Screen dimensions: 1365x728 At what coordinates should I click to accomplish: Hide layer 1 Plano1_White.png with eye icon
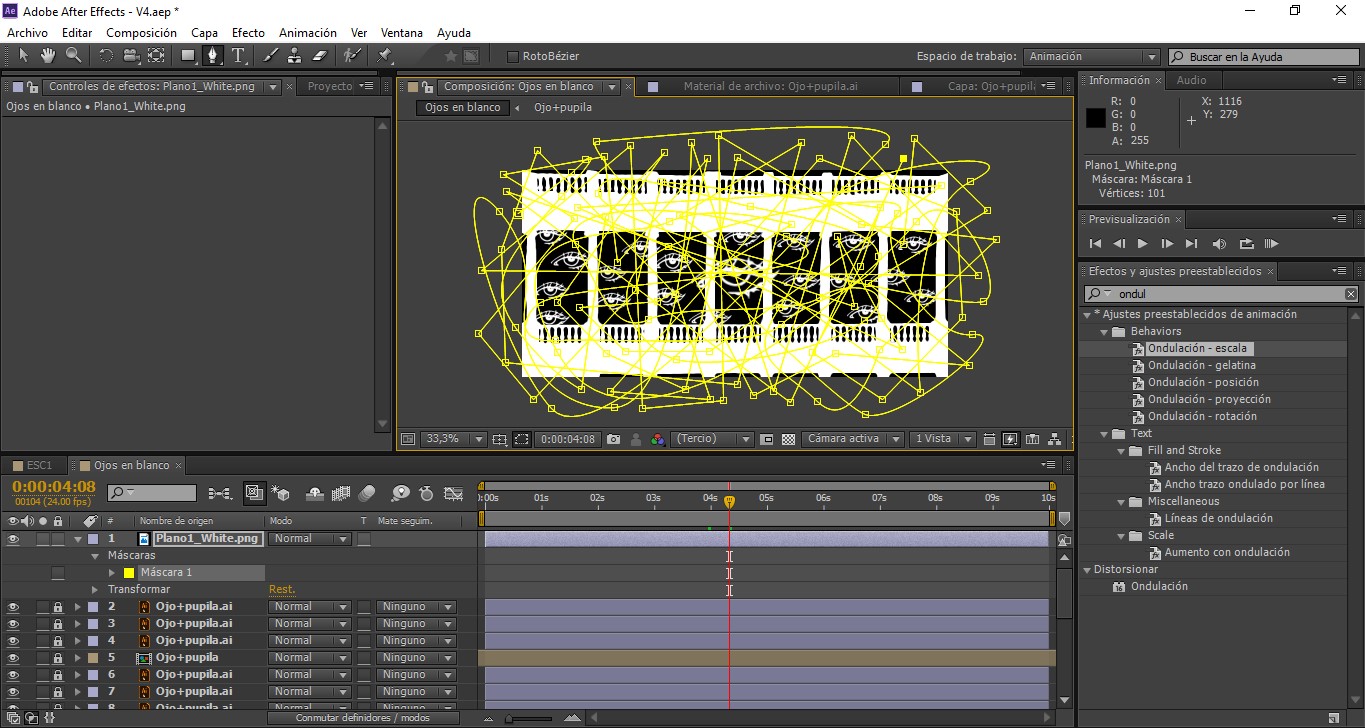[13, 539]
